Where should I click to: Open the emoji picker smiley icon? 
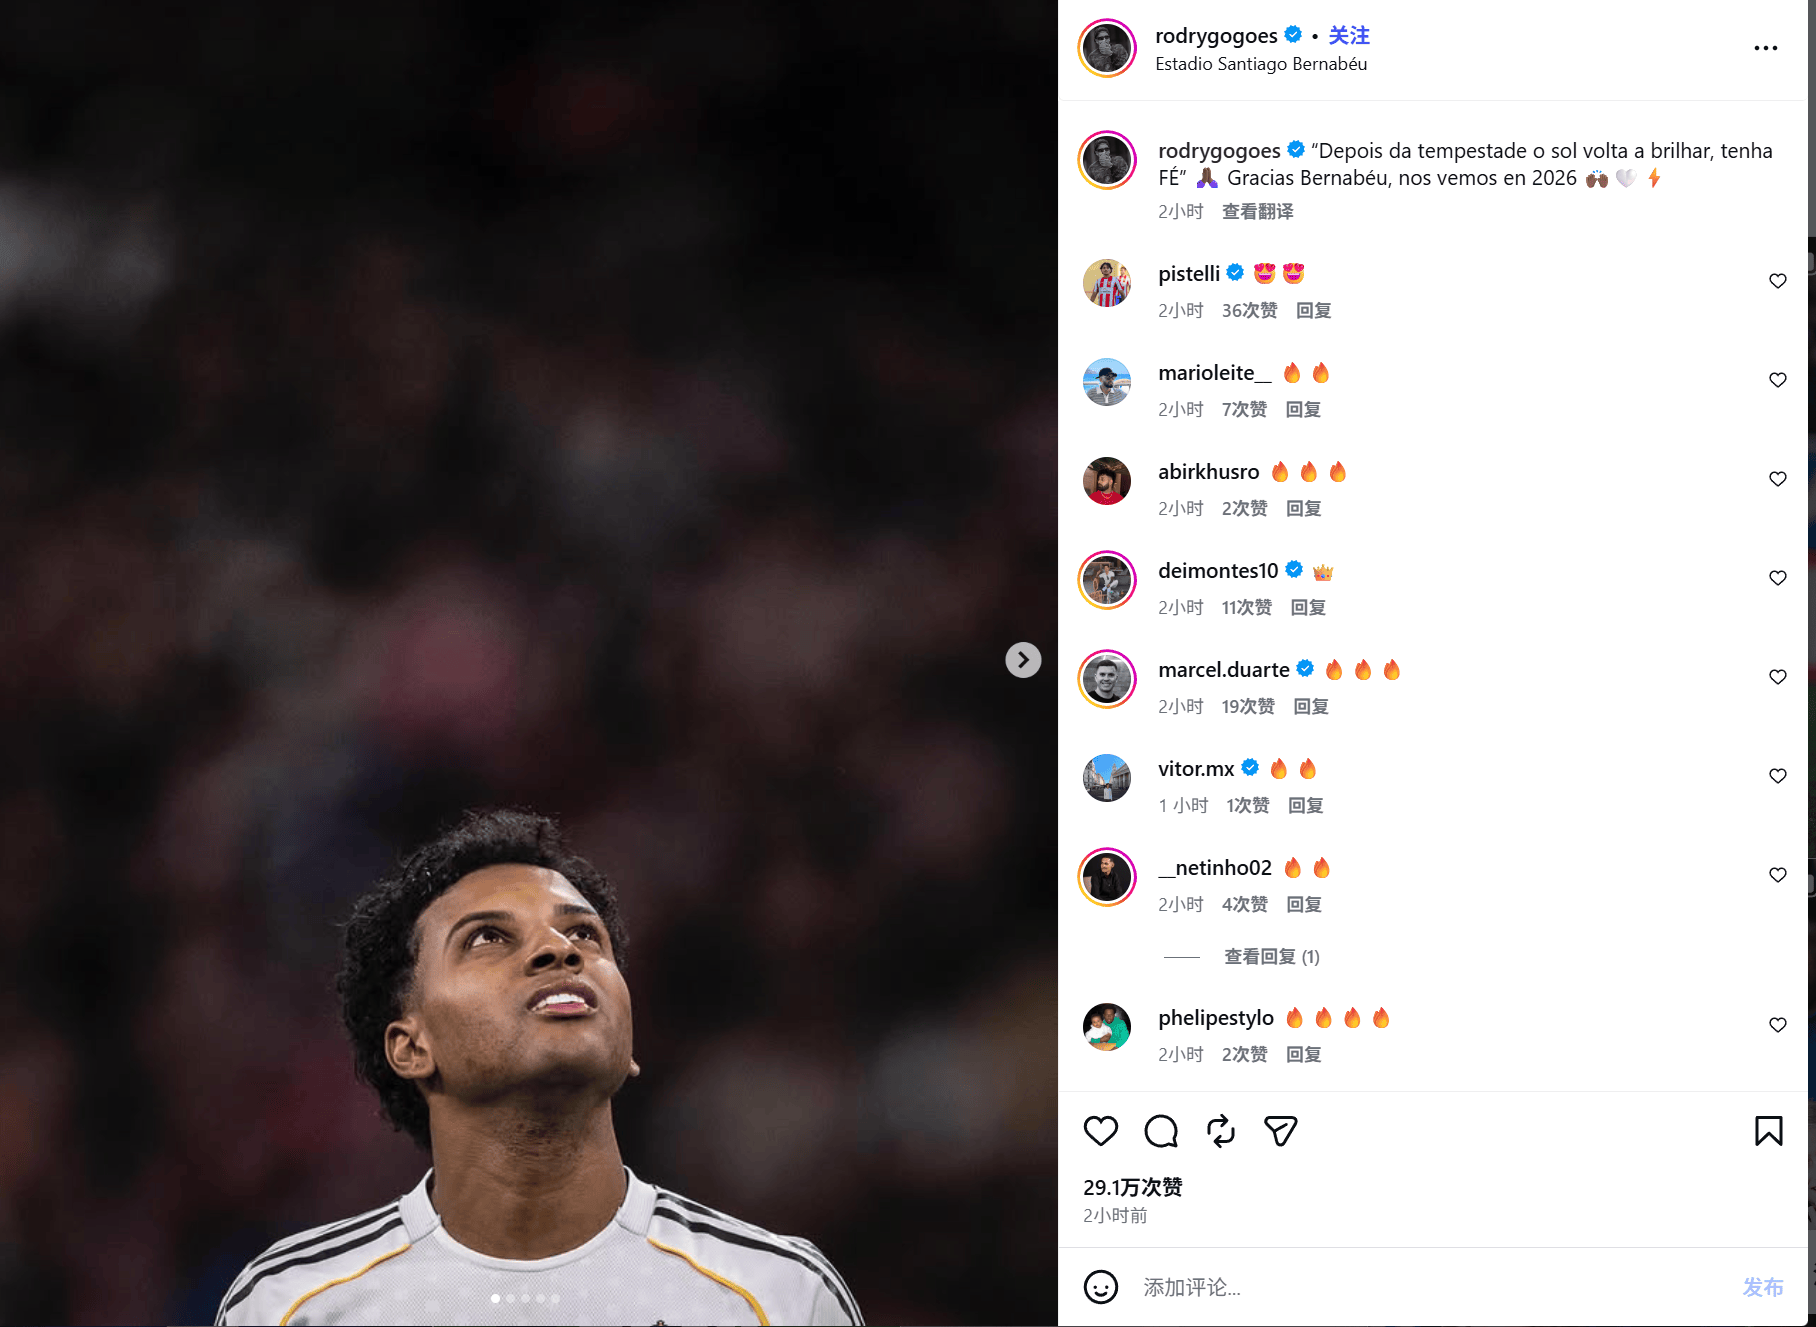1101,1287
